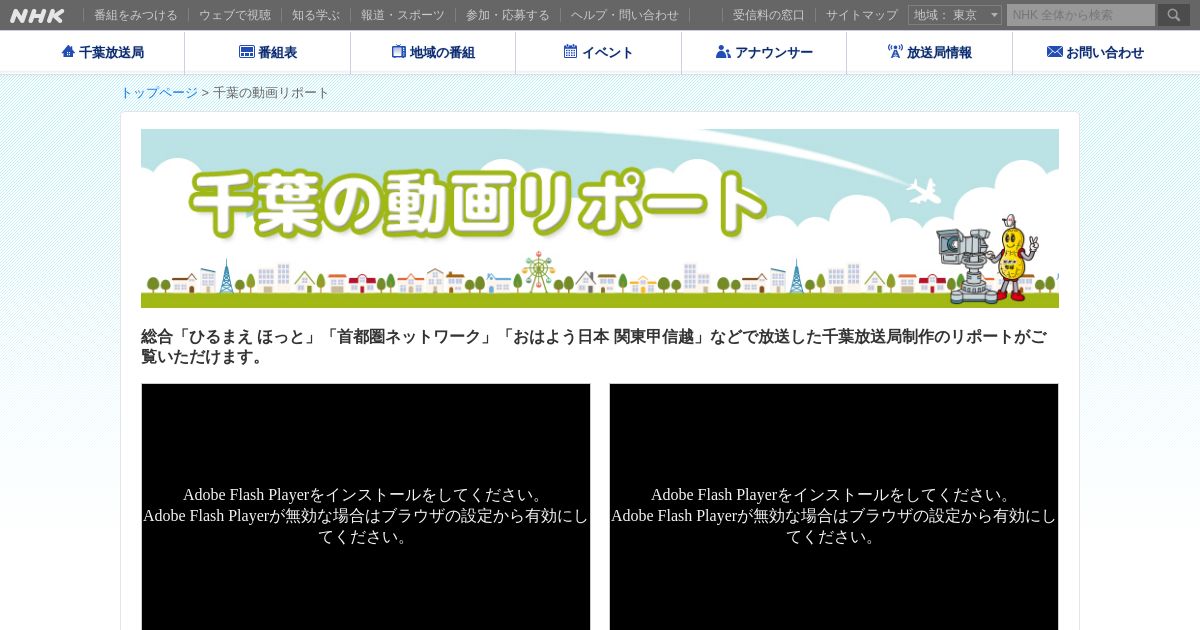1200x630 pixels.
Task: Select the 番組表 navigation tab
Action: point(268,53)
